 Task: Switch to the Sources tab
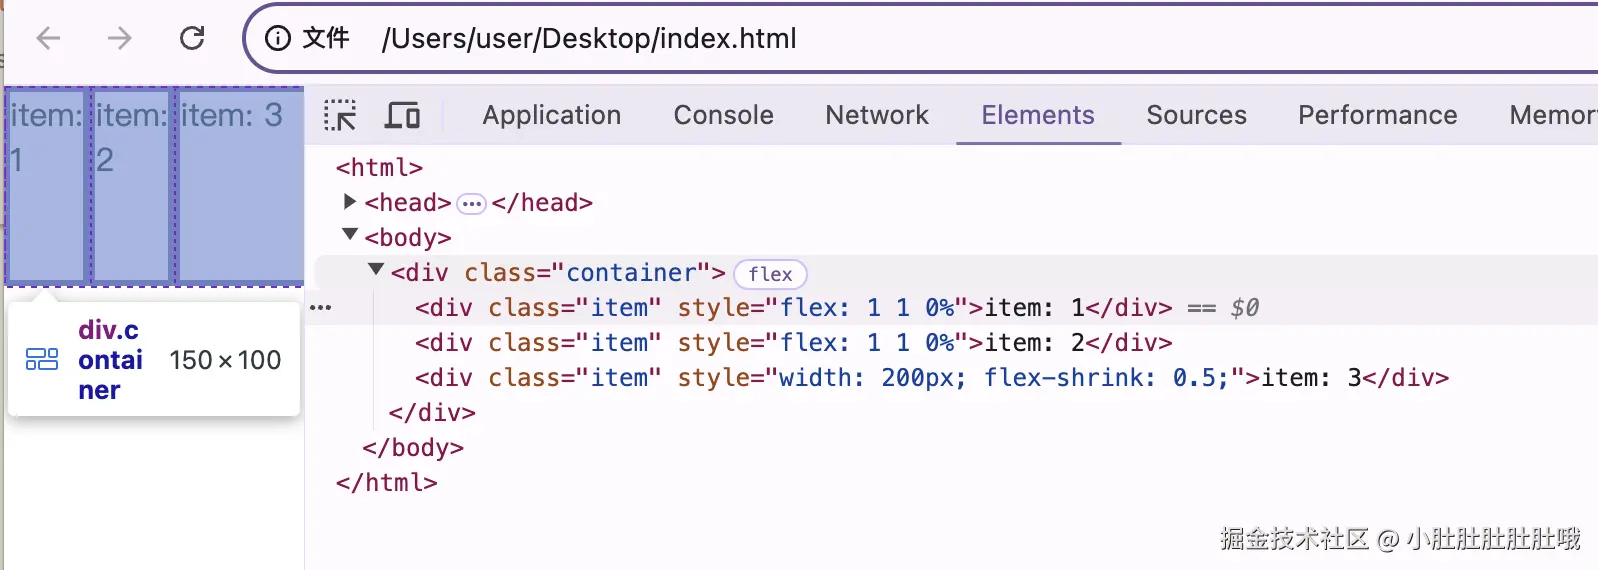[x=1196, y=115]
